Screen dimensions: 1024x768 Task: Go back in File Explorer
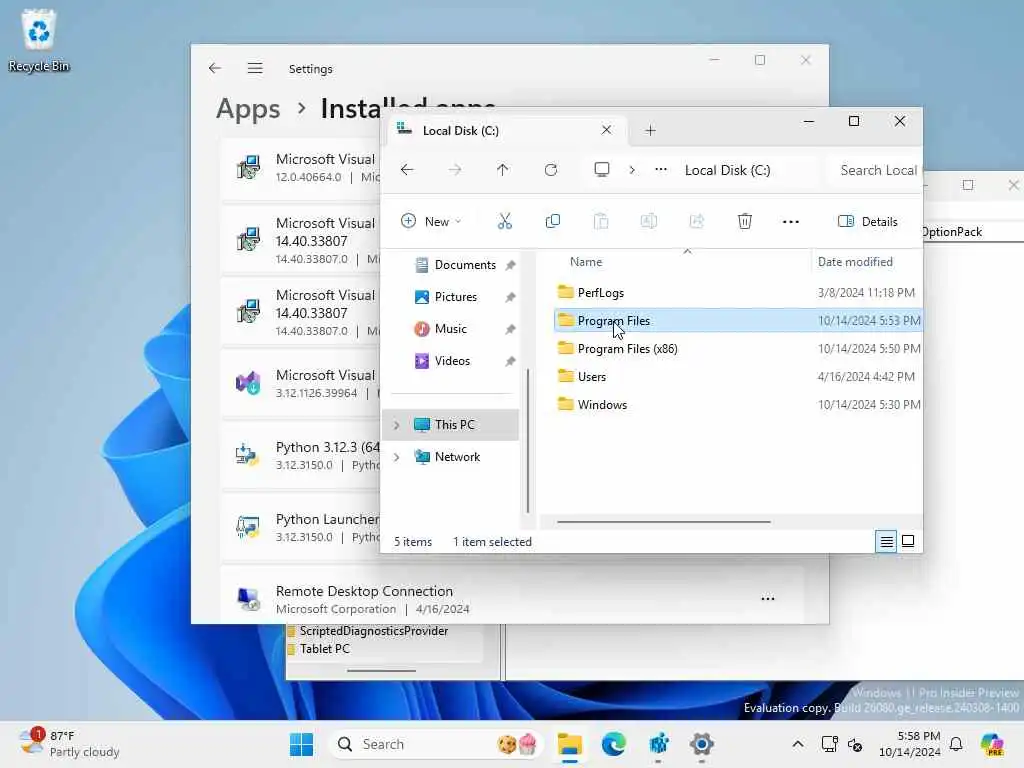(x=407, y=170)
